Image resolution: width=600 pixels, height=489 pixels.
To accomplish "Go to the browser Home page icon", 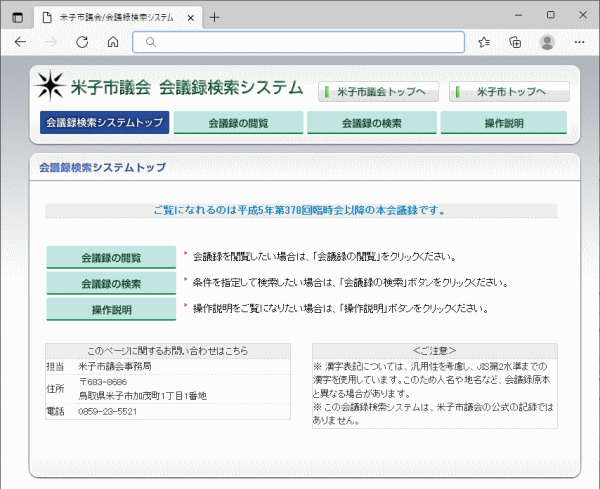I will coord(113,42).
